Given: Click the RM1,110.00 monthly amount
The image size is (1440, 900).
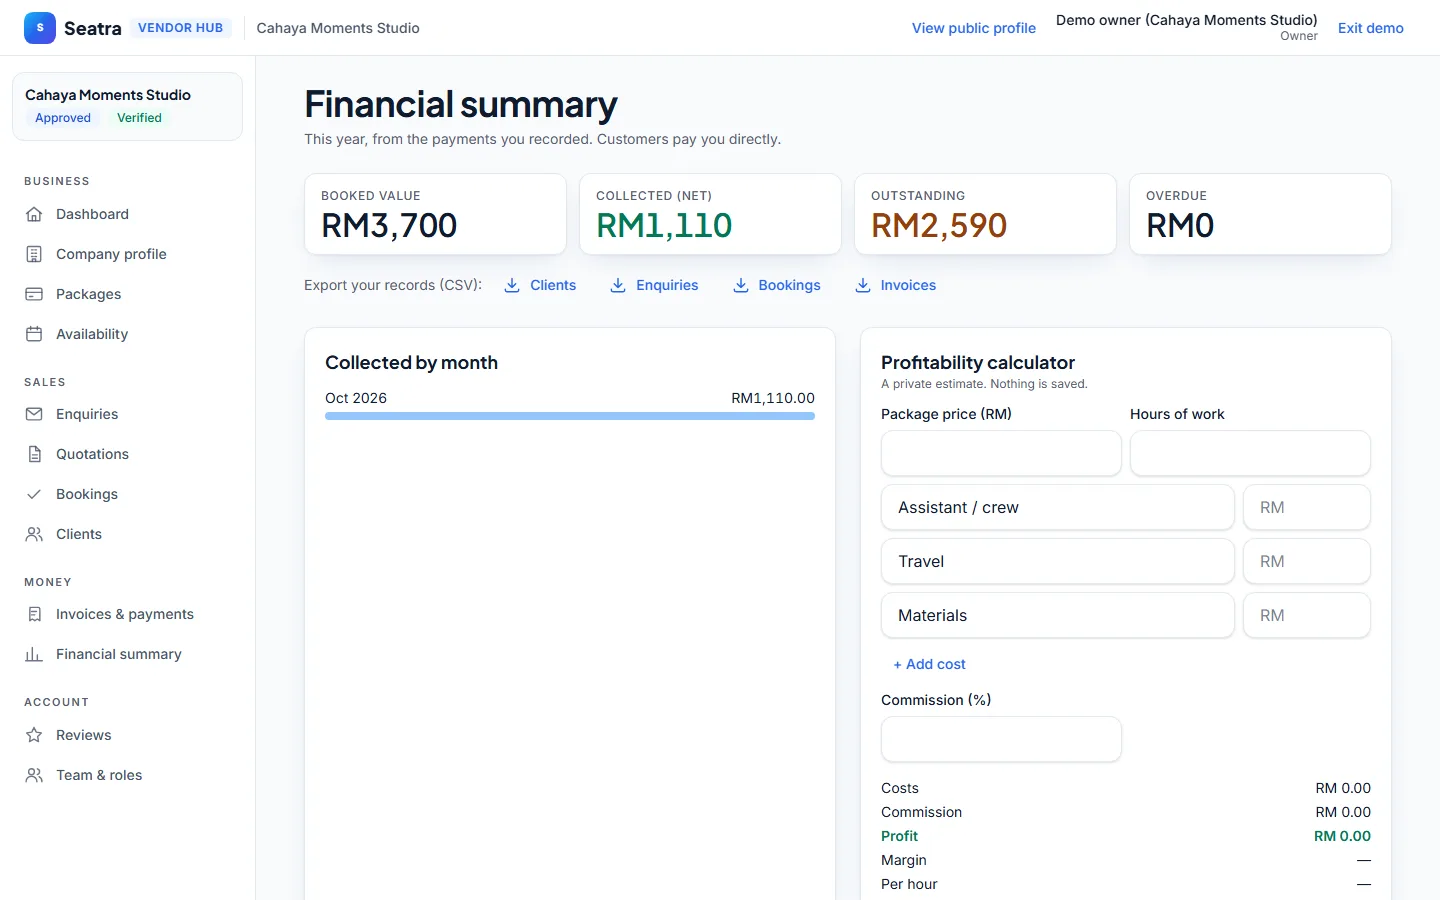Looking at the screenshot, I should click(773, 398).
